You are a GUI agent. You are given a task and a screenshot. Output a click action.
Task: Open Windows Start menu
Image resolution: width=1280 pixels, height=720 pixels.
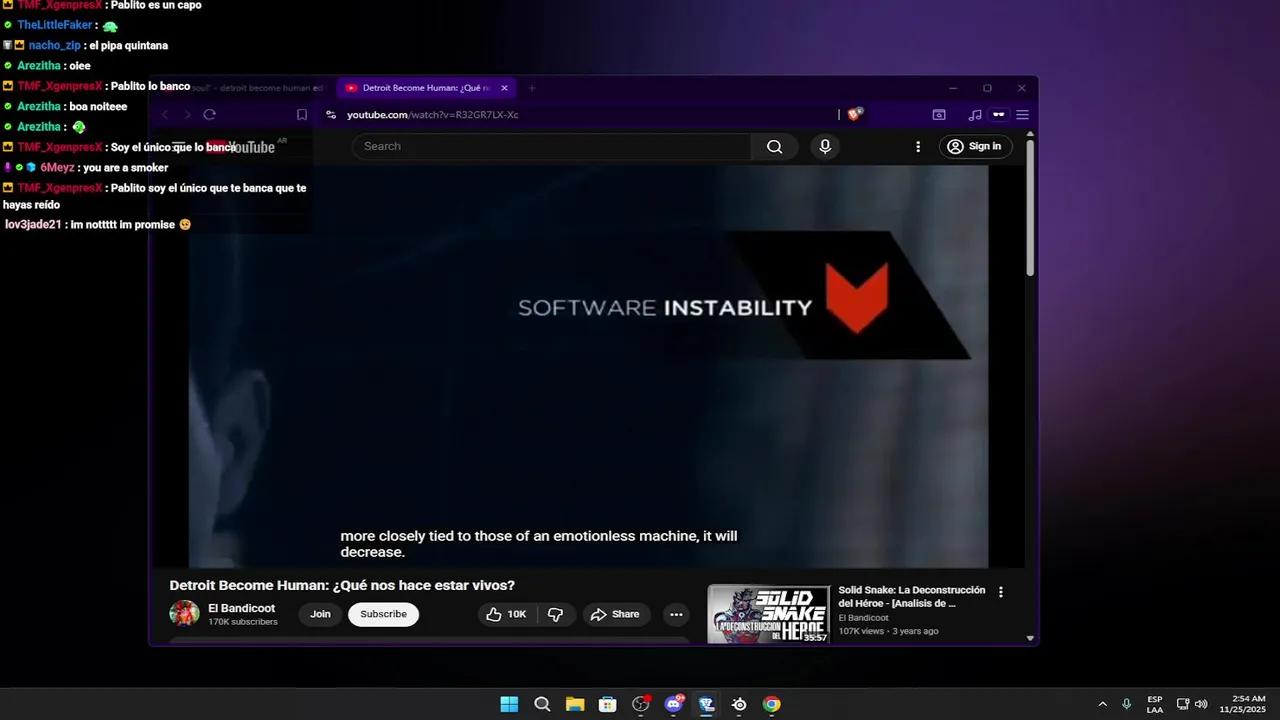[509, 704]
